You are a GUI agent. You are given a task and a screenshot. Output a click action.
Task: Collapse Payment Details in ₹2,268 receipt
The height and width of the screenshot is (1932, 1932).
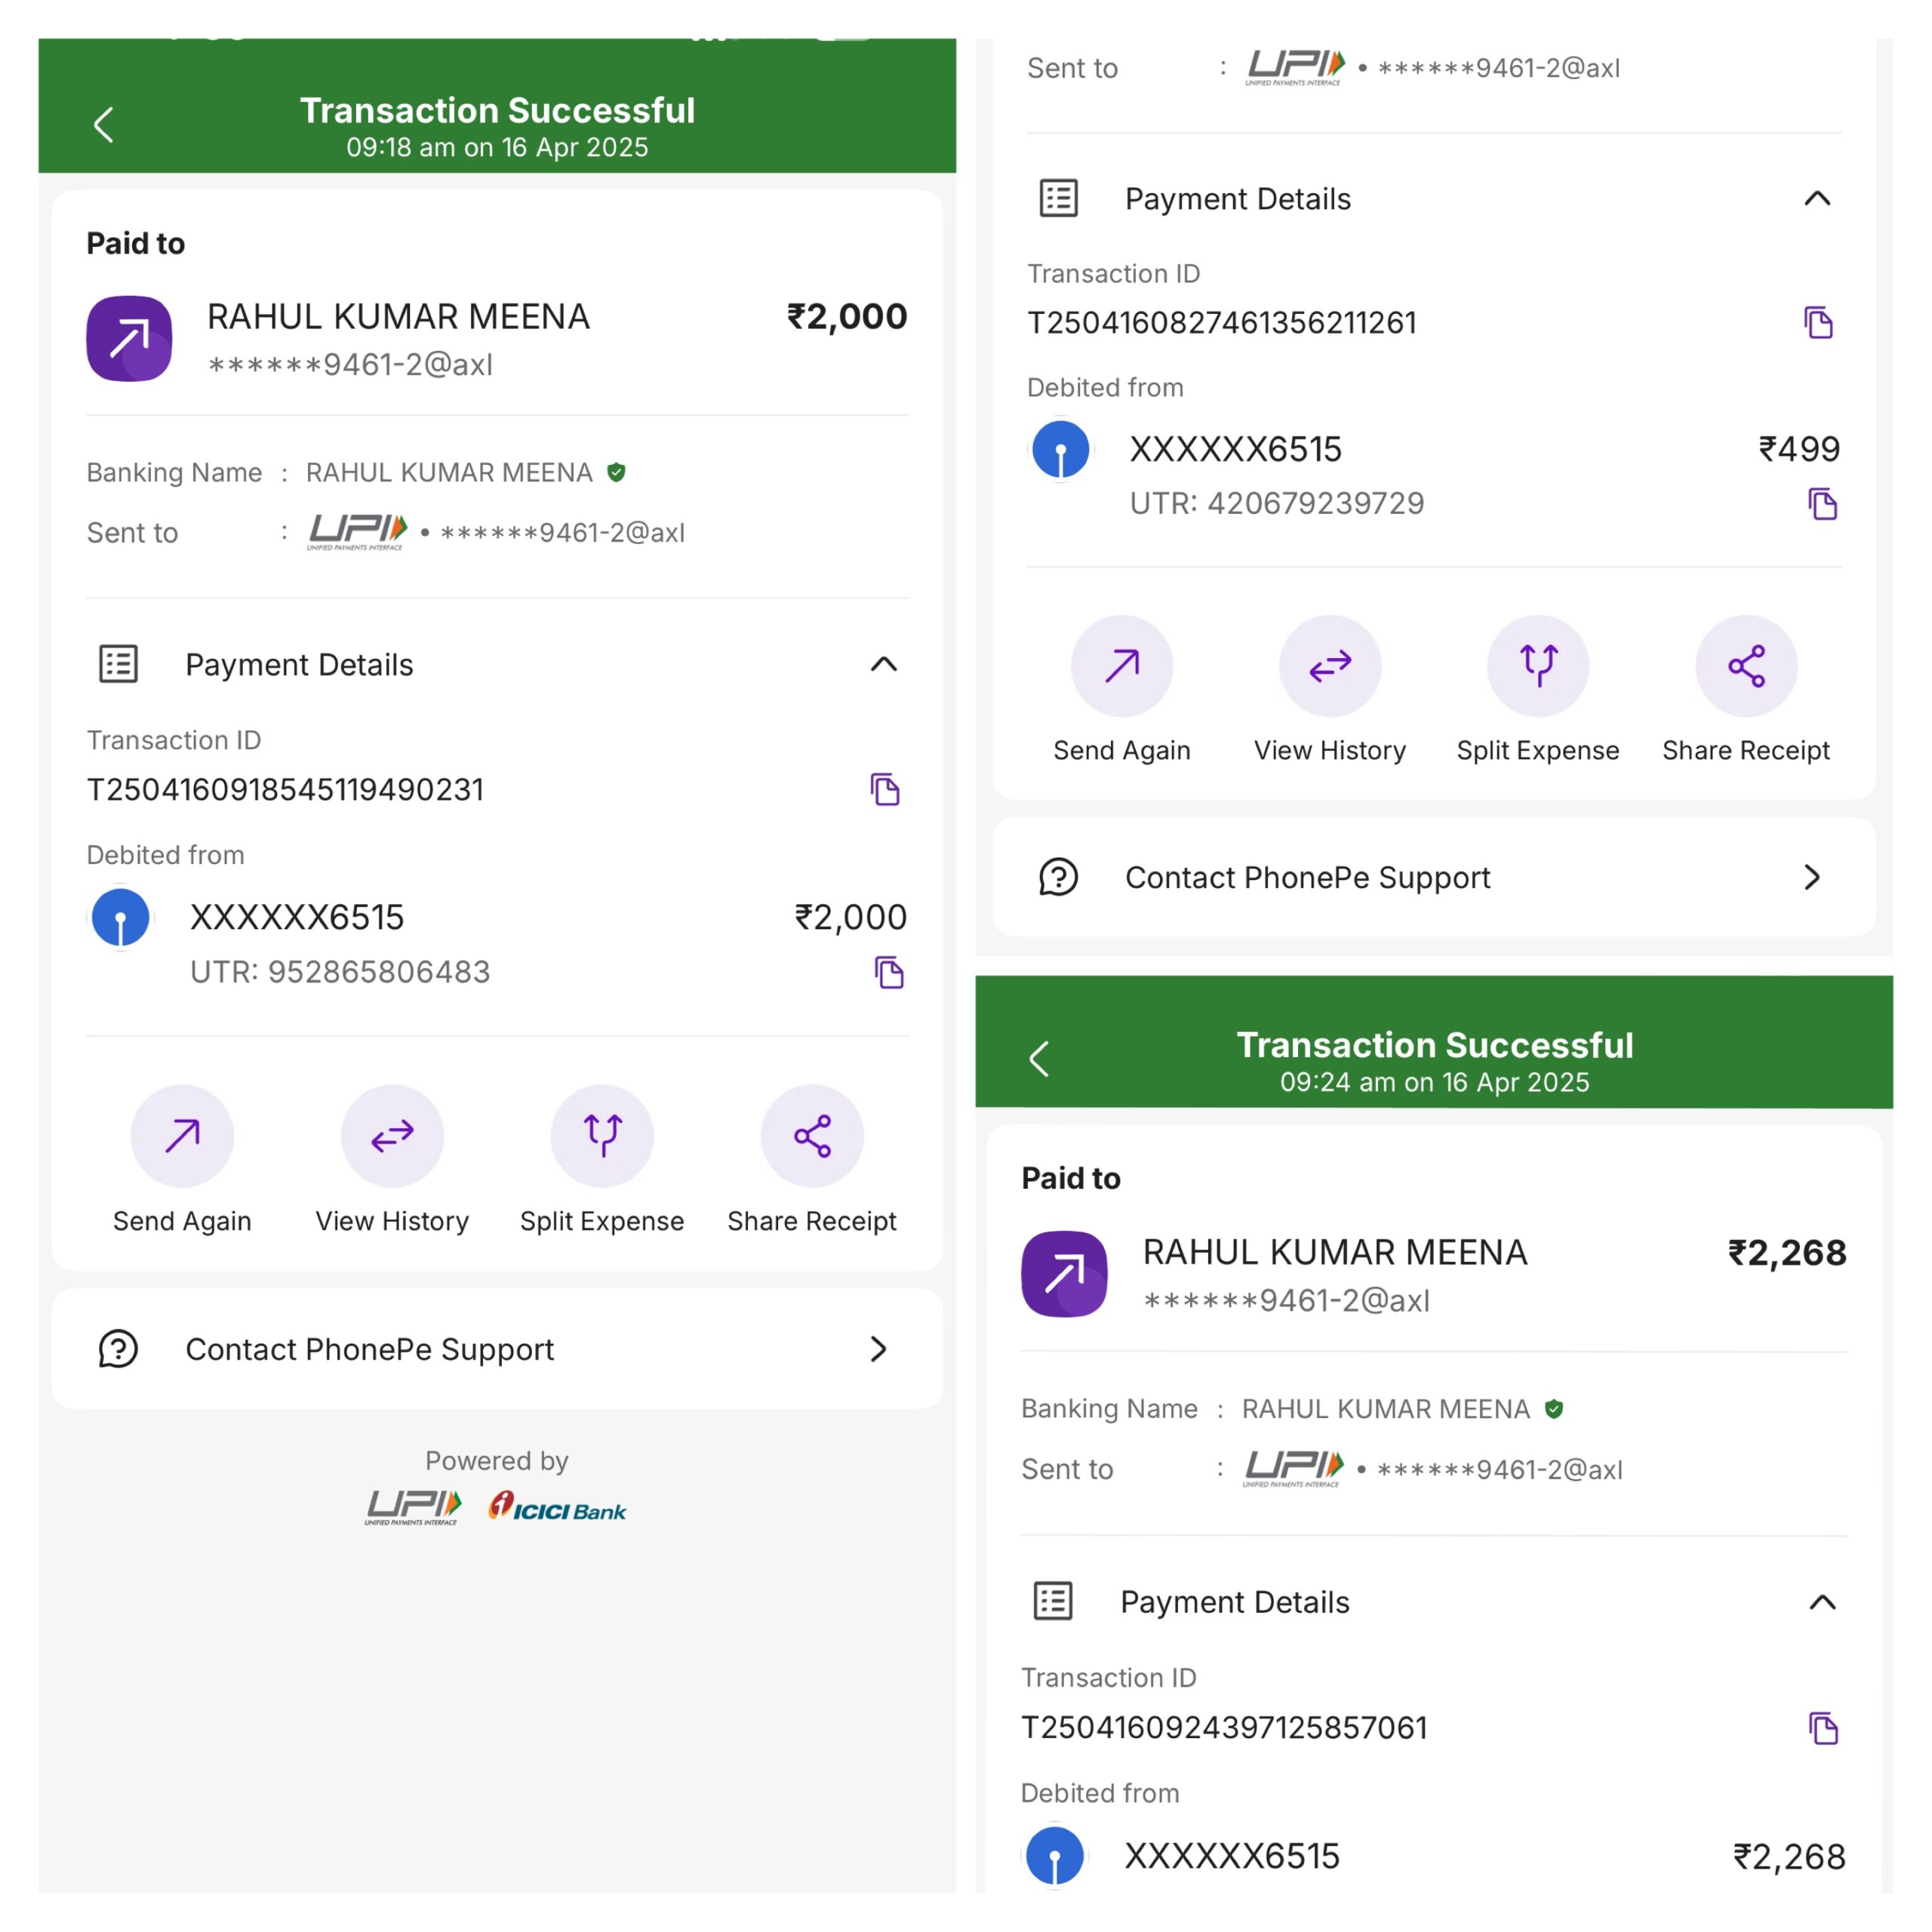click(x=1822, y=1603)
